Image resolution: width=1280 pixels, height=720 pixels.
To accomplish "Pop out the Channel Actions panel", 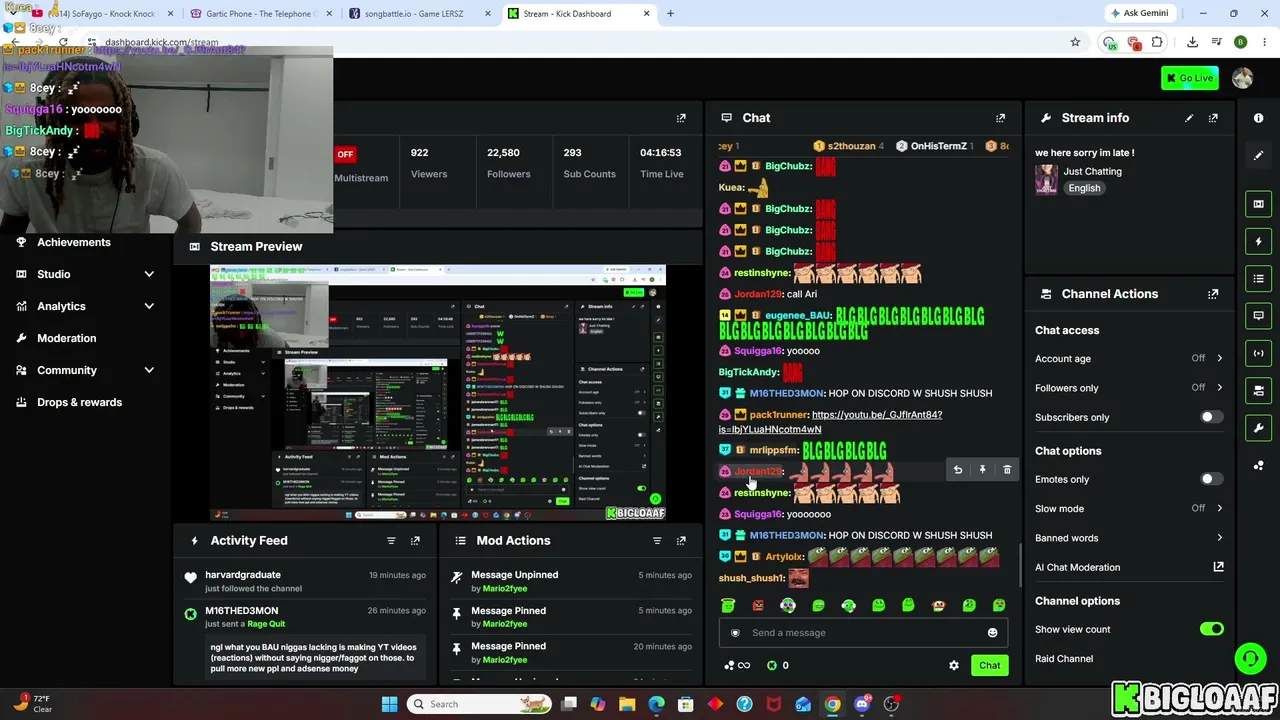I will (x=1213, y=294).
